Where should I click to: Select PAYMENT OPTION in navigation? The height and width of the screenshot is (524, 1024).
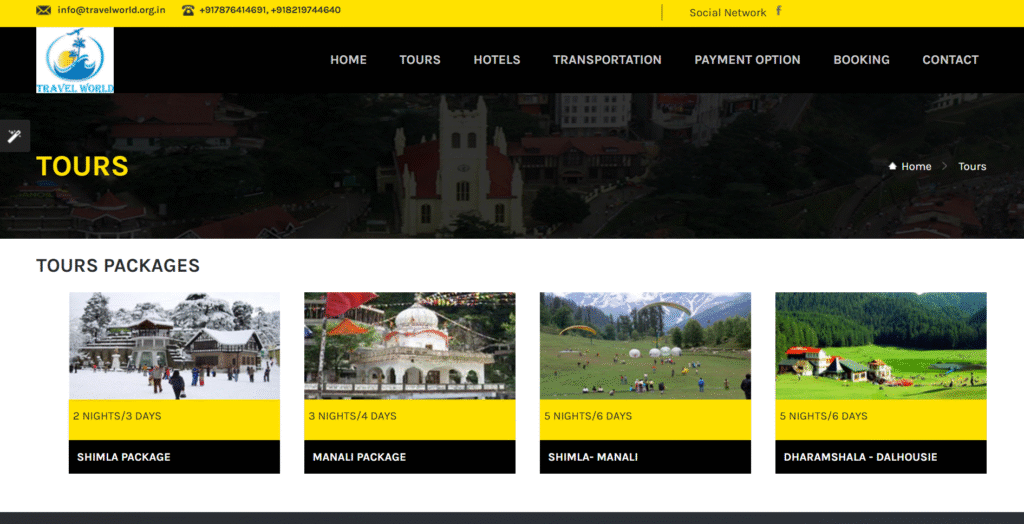[747, 60]
